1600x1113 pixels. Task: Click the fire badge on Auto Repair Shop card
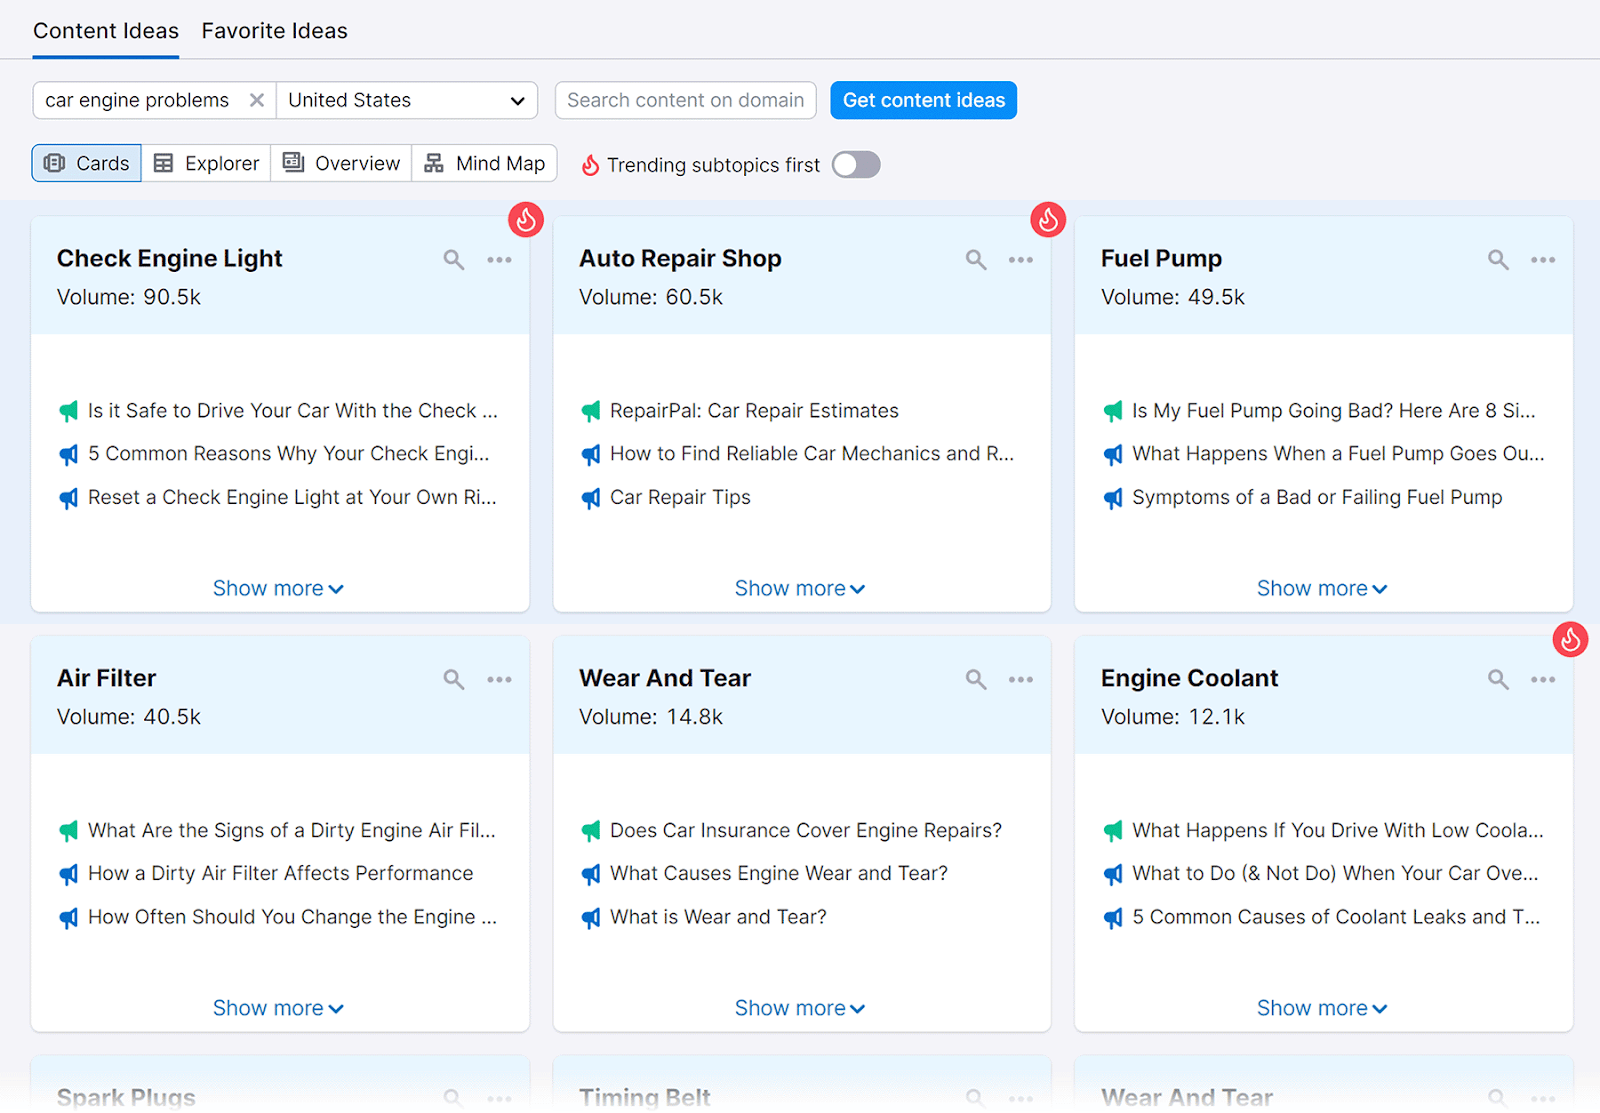[1048, 219]
